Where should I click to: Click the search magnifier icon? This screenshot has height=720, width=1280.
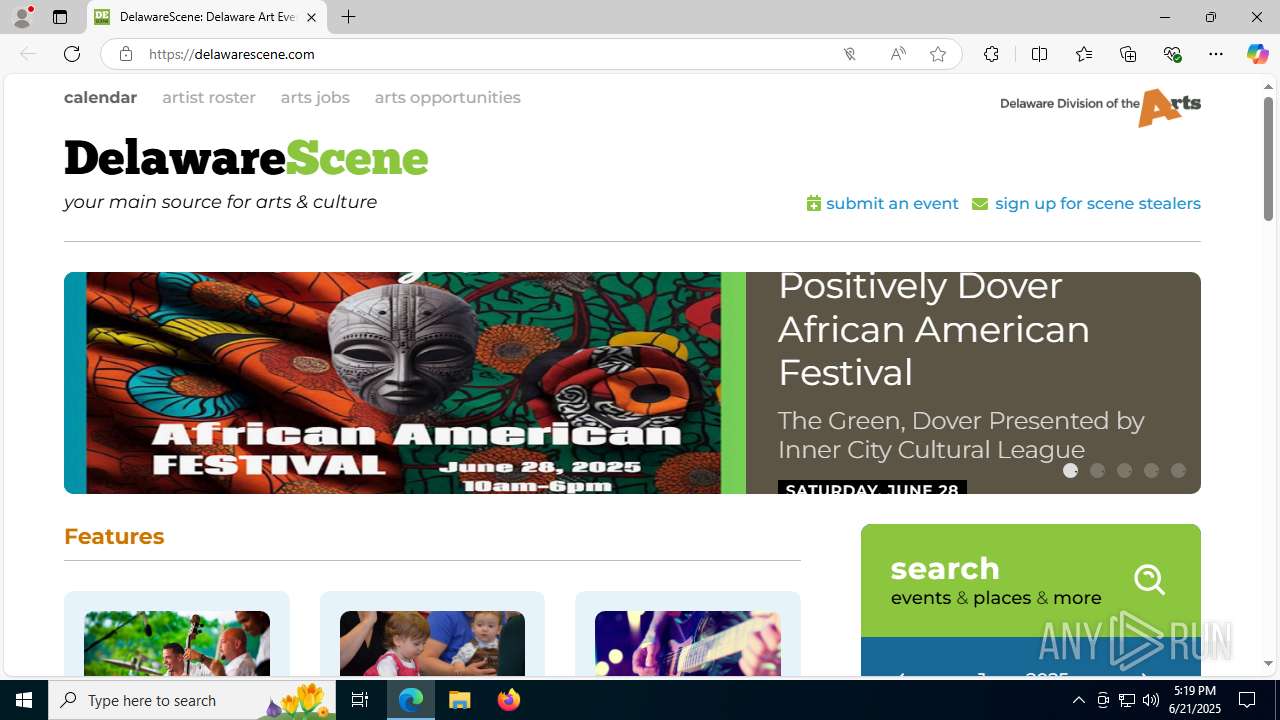1149,579
